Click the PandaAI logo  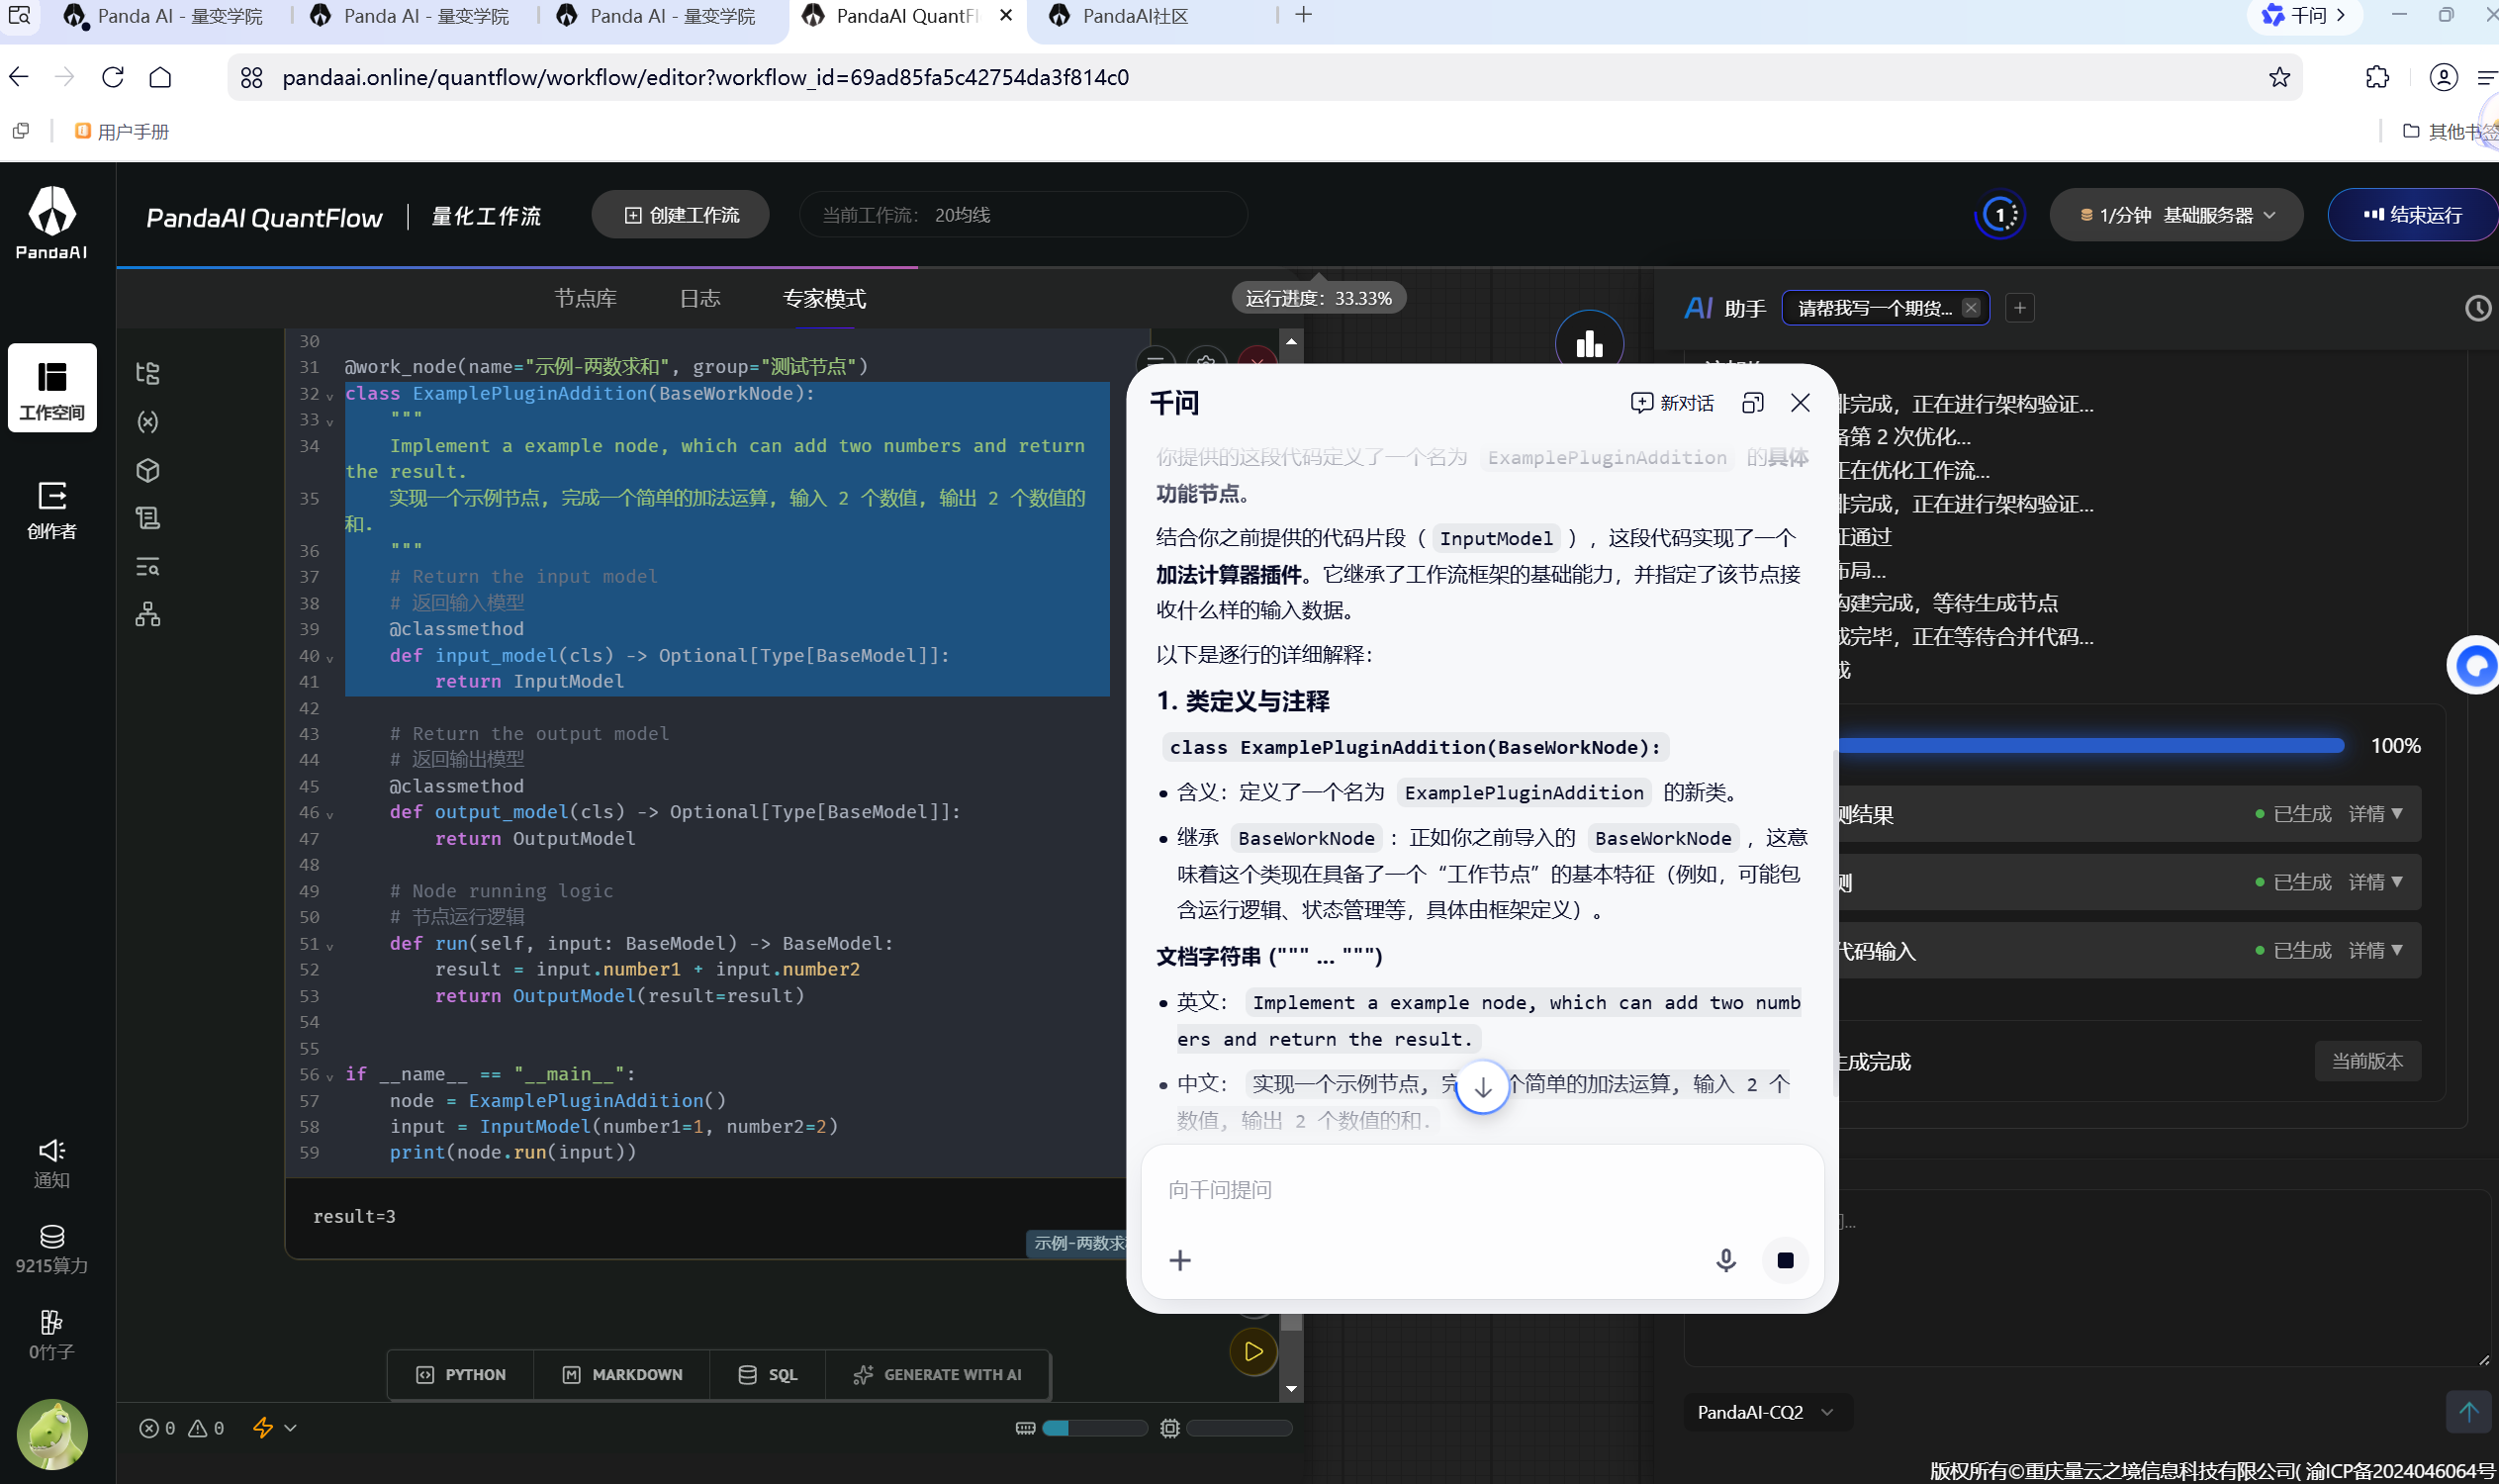coord(52,224)
